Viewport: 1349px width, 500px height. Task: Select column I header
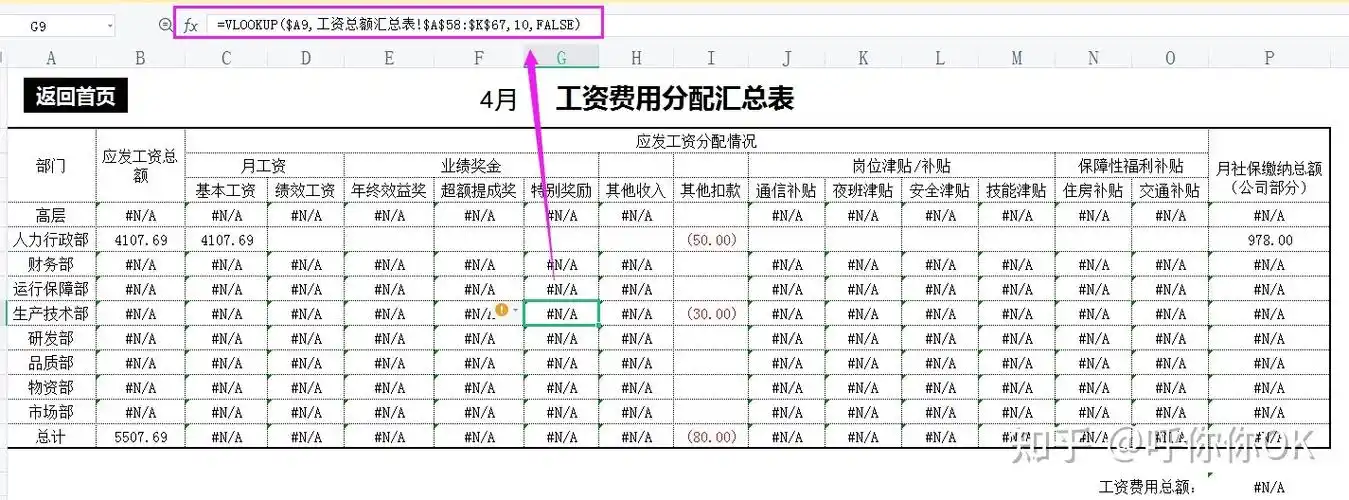tap(710, 59)
